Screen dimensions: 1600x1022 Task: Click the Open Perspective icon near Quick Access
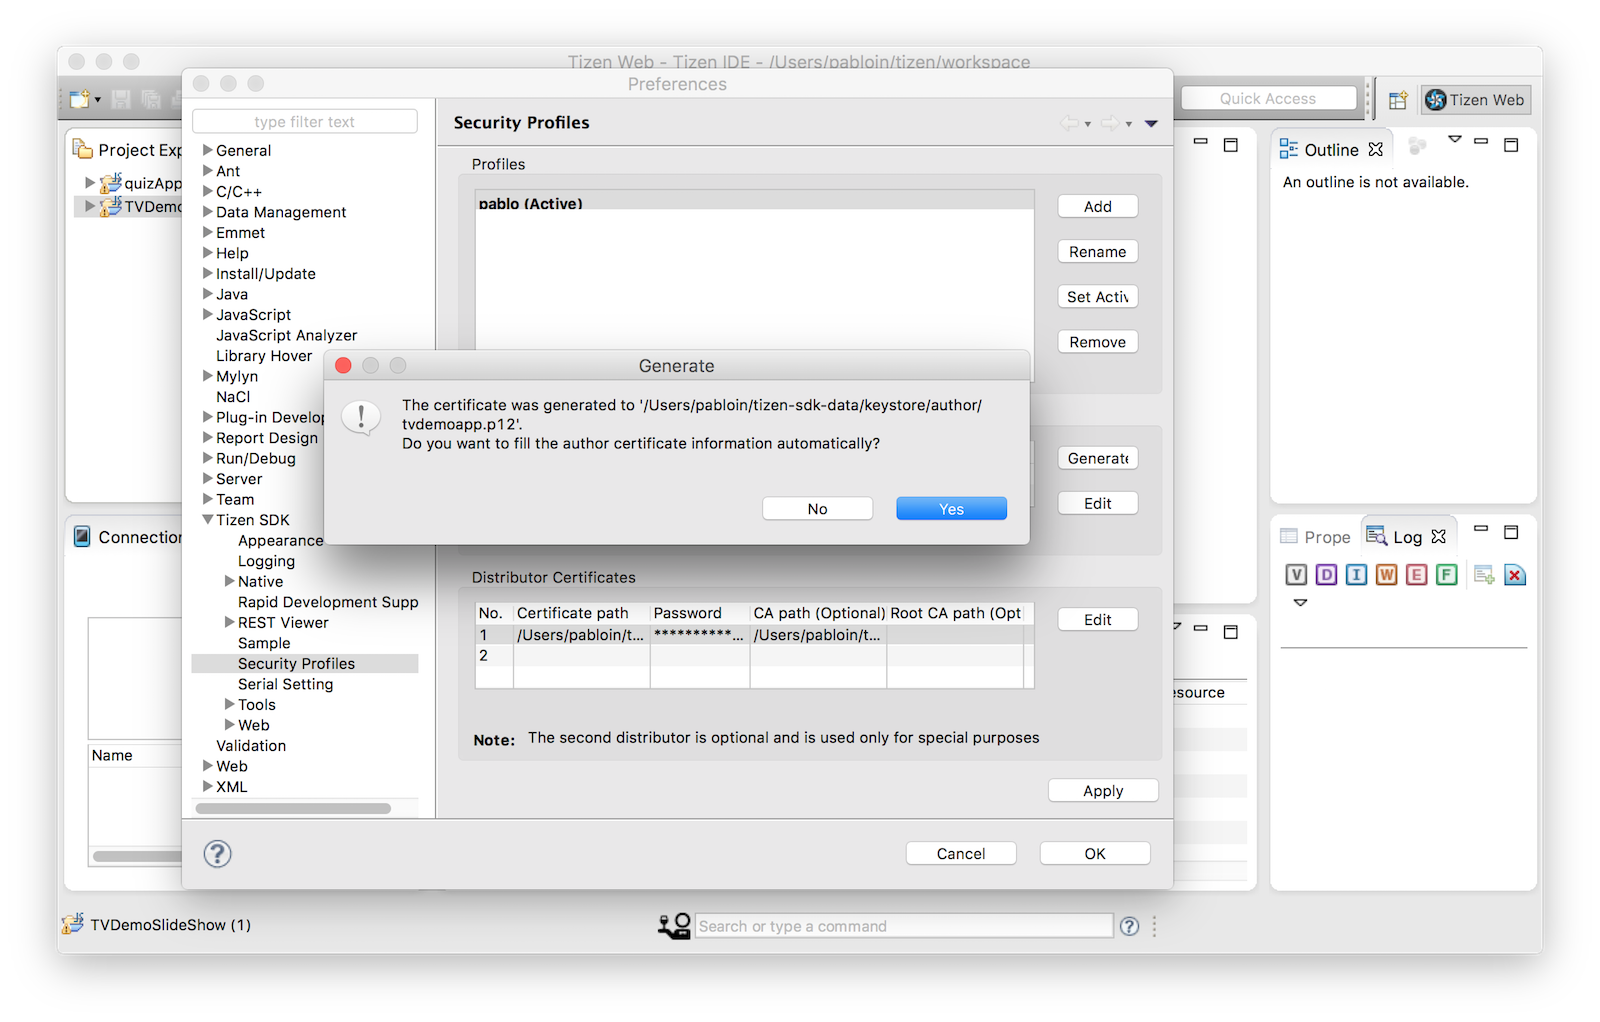tap(1397, 99)
